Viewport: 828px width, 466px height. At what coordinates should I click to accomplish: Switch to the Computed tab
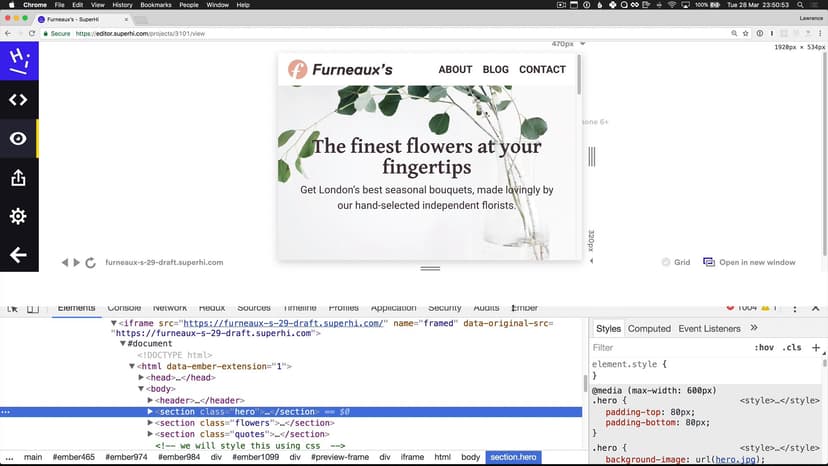click(x=649, y=328)
